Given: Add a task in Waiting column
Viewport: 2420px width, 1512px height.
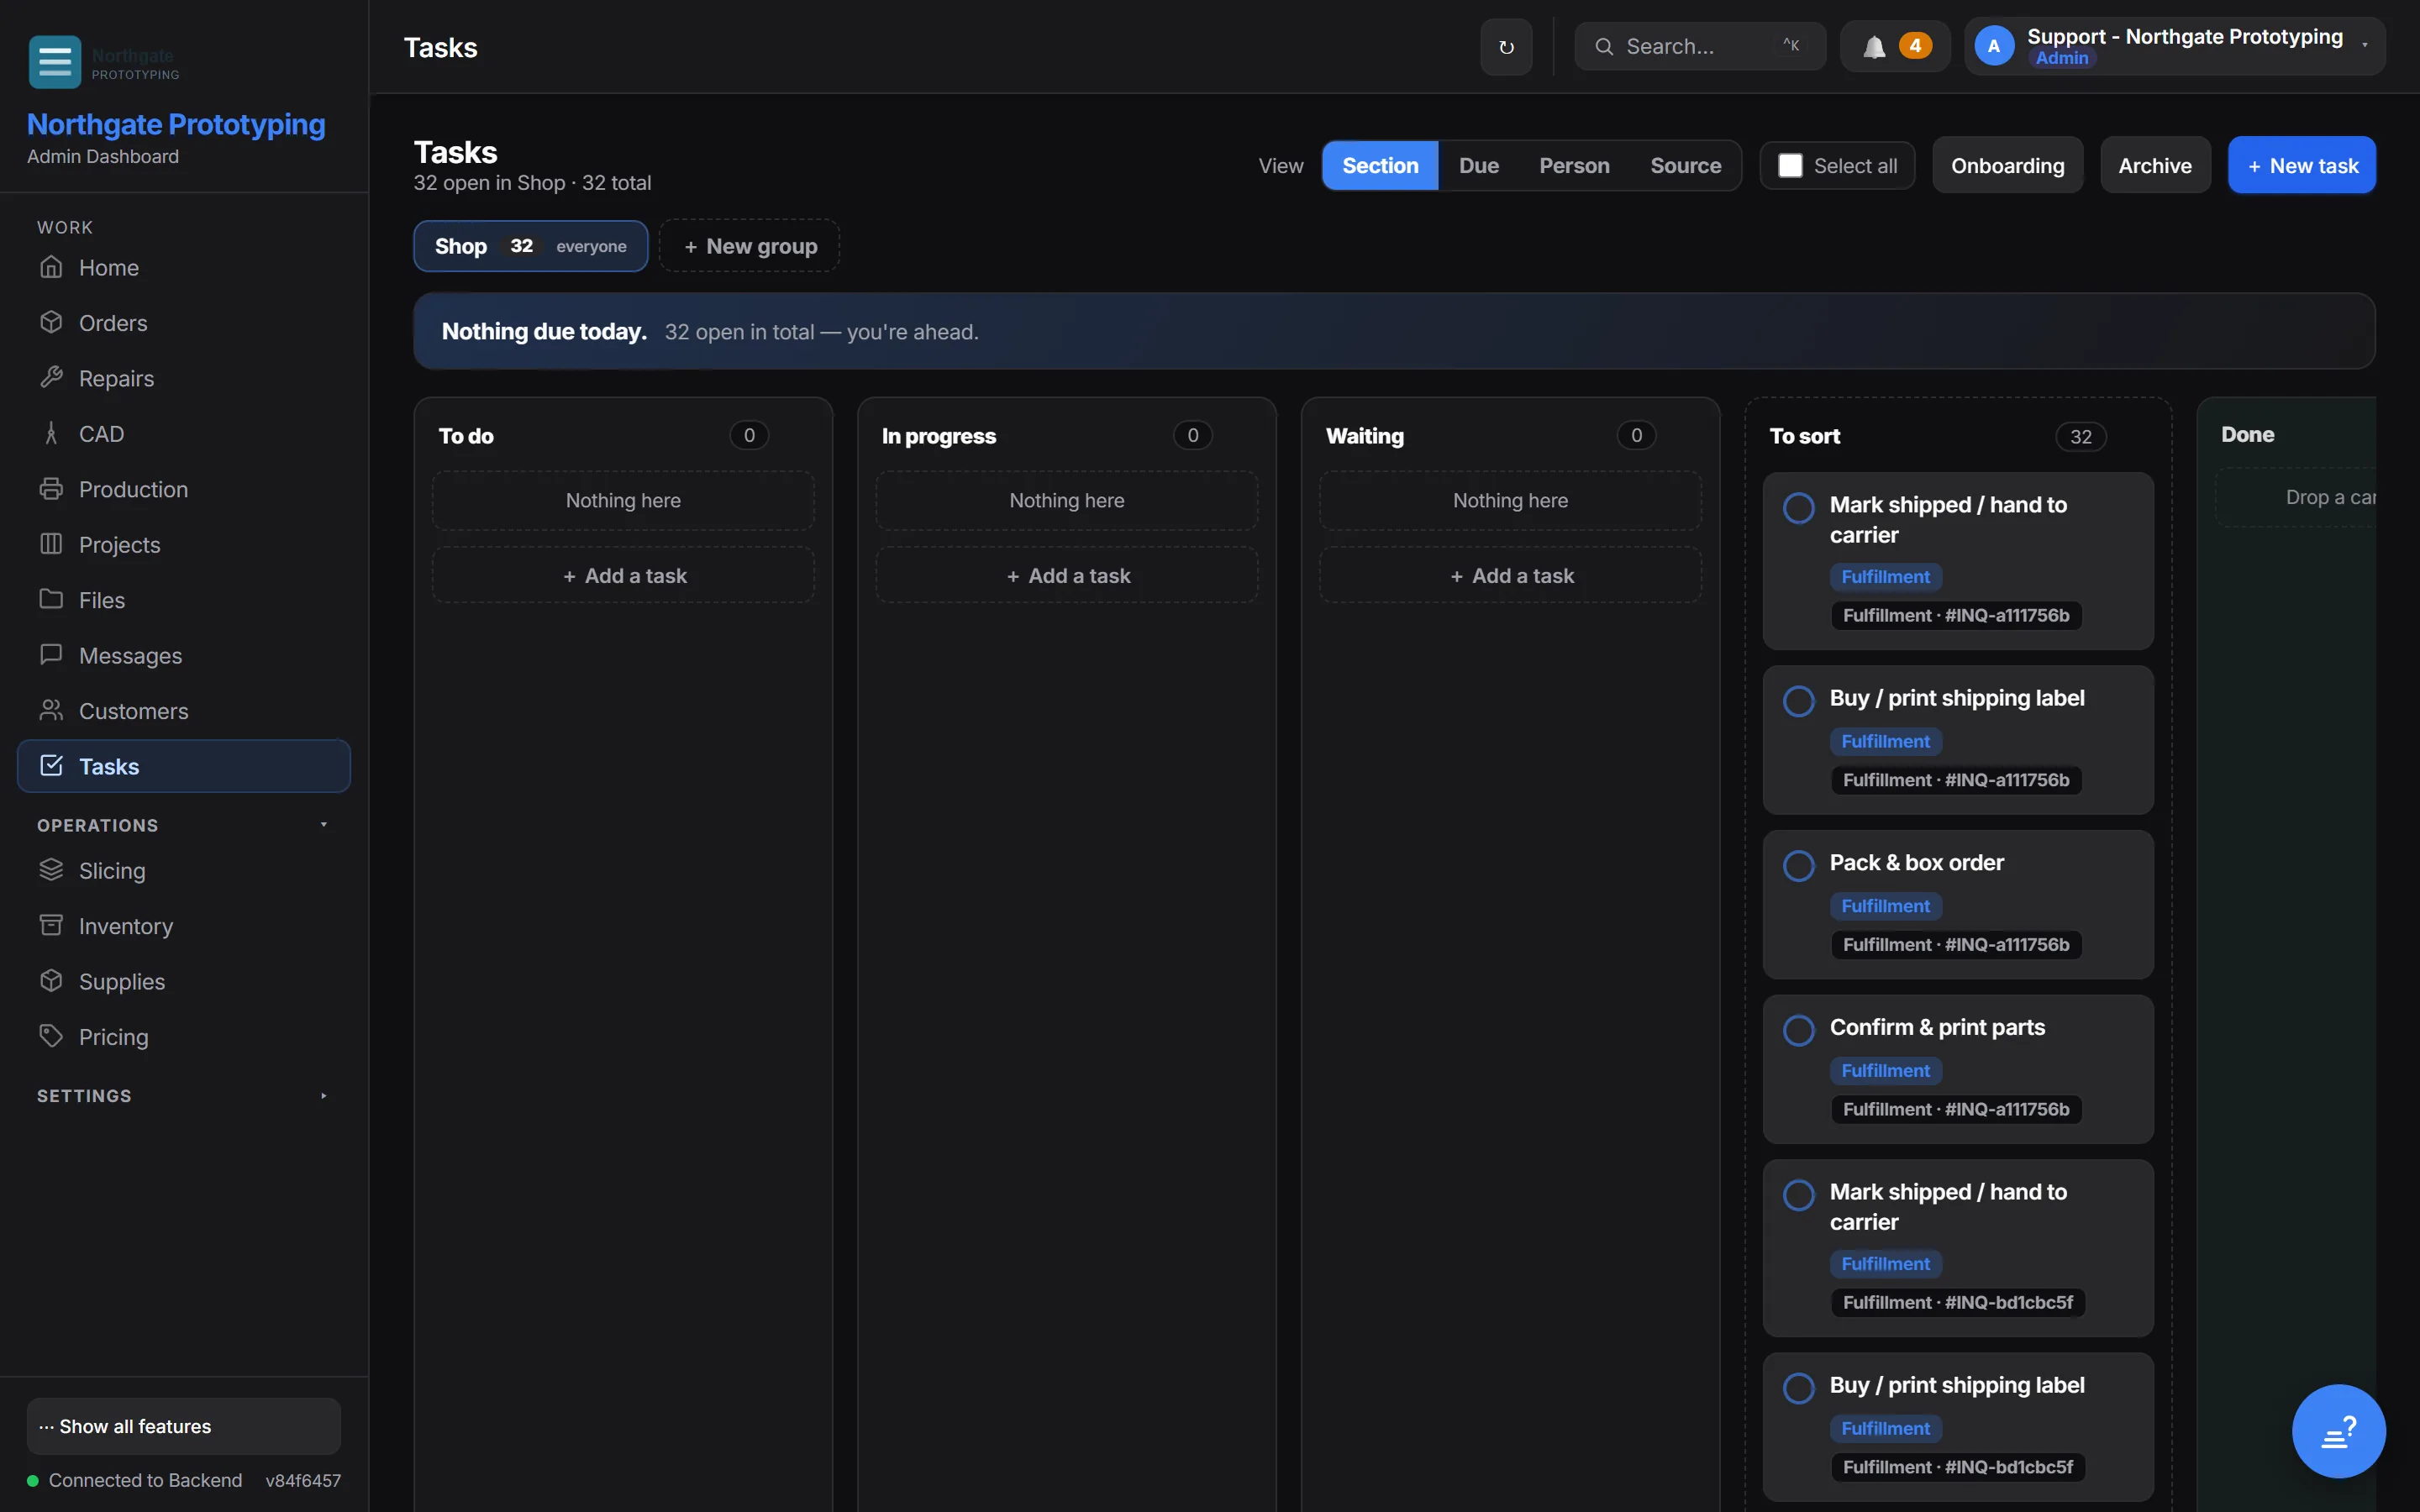Looking at the screenshot, I should click(1510, 576).
